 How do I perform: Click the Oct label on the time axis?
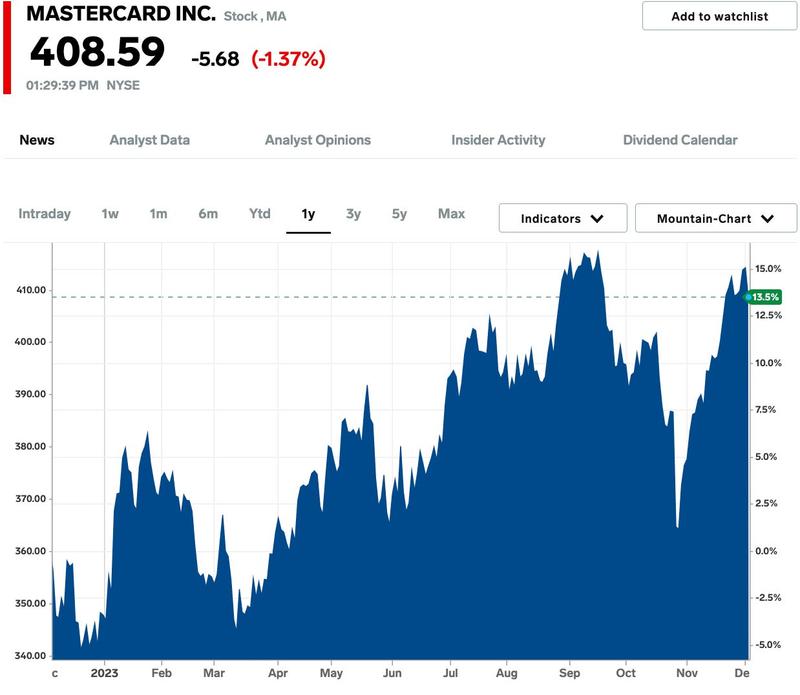pyautogui.click(x=626, y=673)
